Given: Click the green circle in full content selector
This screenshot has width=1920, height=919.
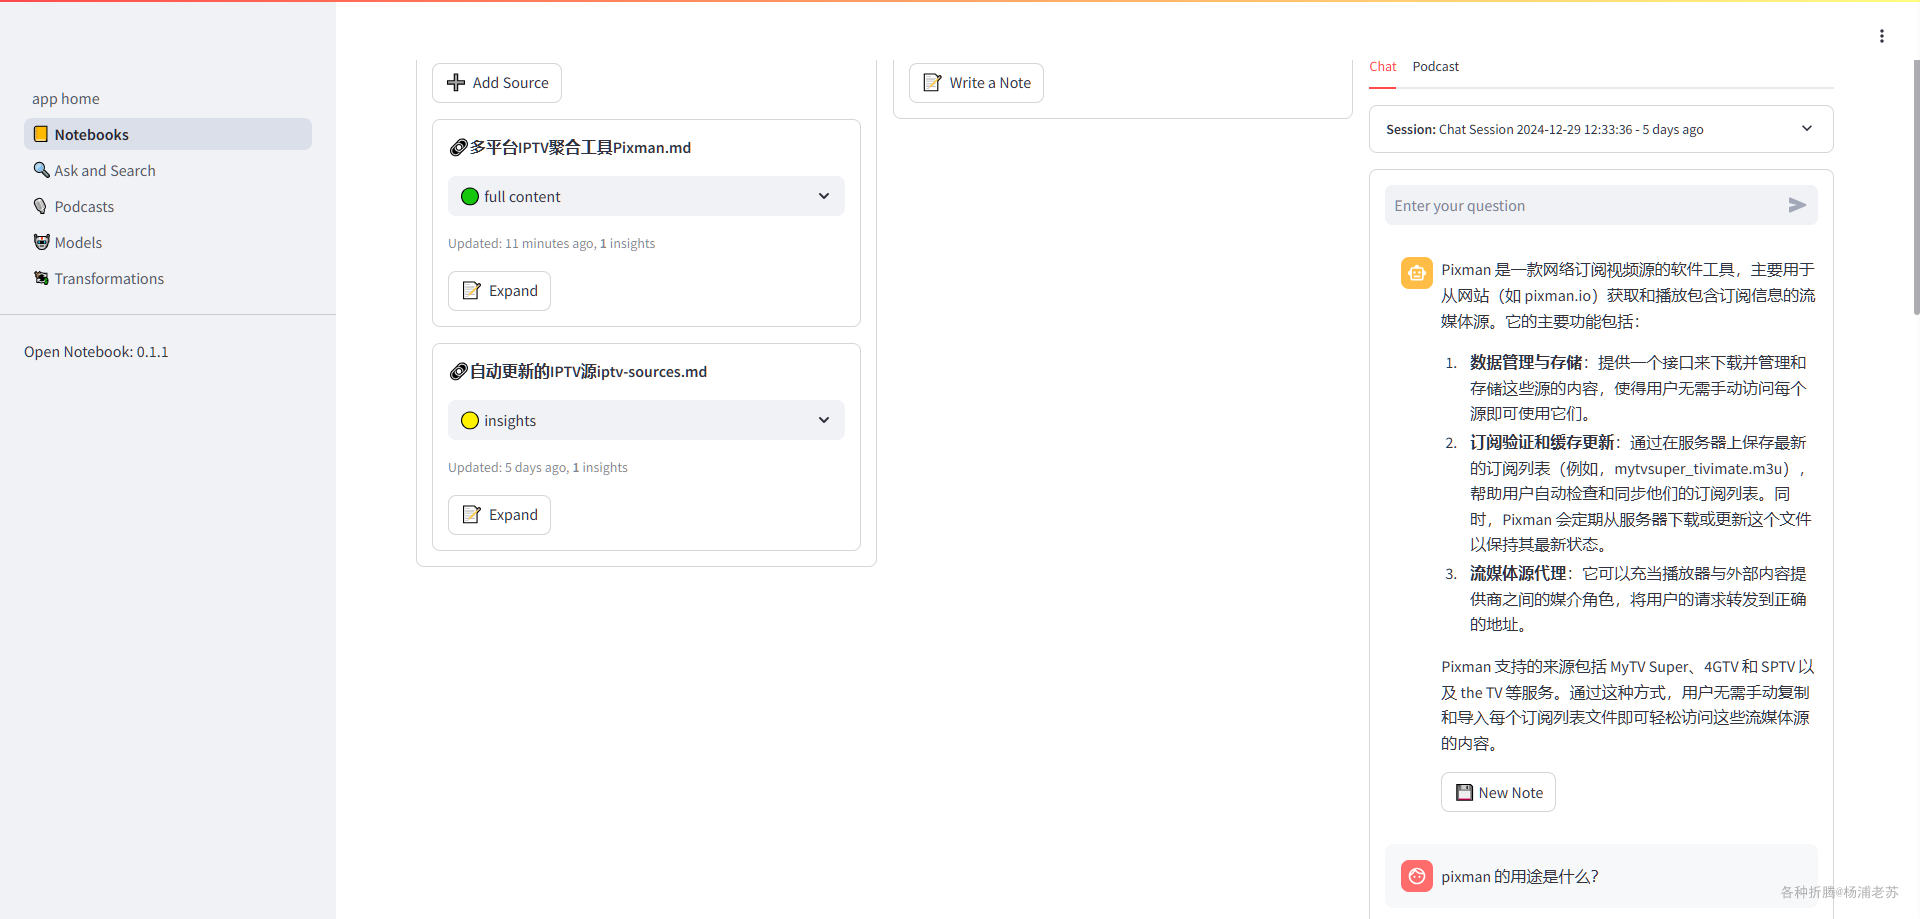Looking at the screenshot, I should (470, 196).
